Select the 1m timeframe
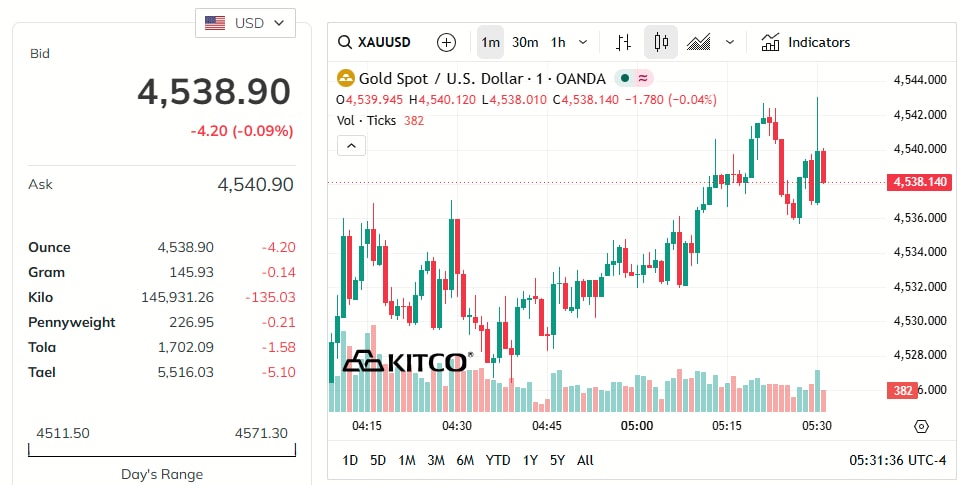Screen dimensions: 962x485 [490, 42]
